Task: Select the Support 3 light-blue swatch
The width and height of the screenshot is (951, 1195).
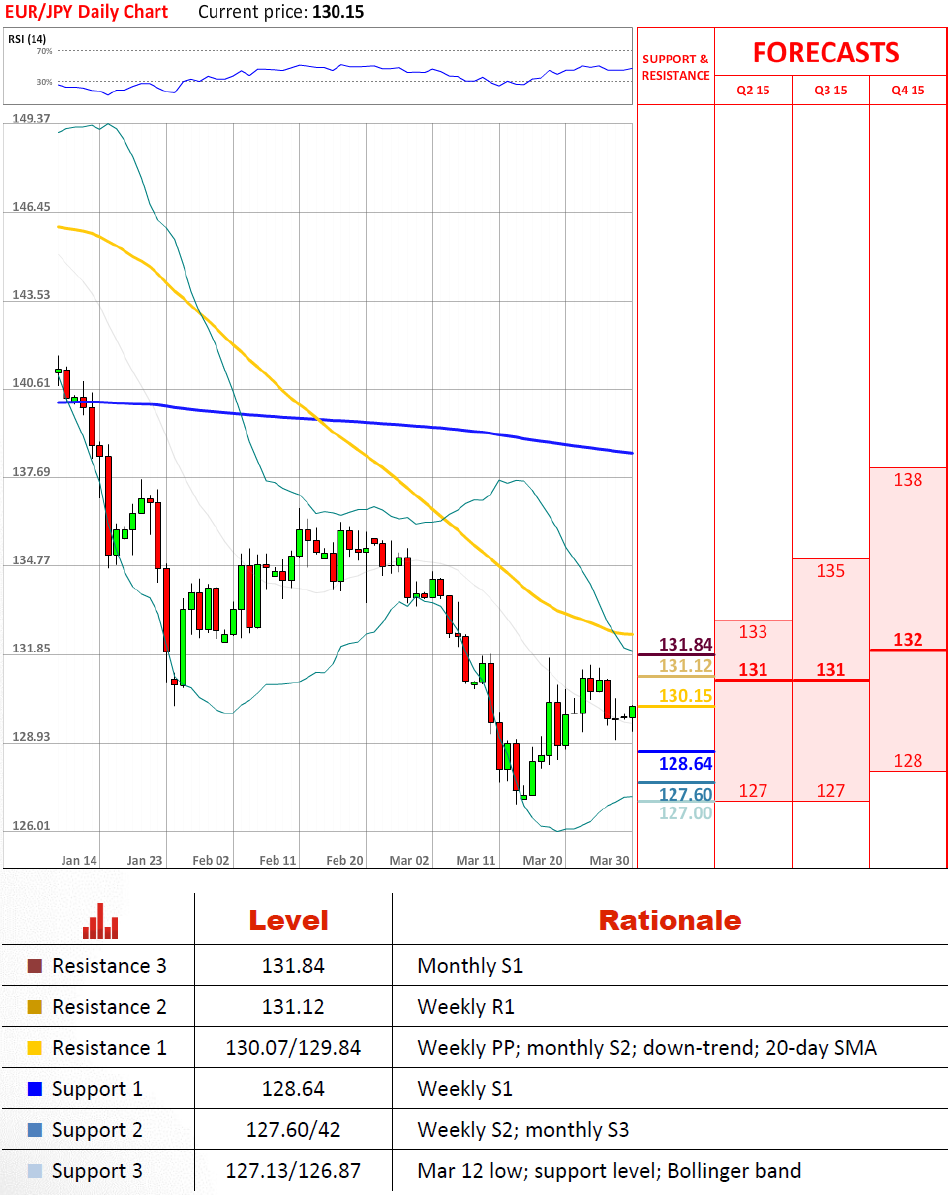Action: pos(34,1171)
